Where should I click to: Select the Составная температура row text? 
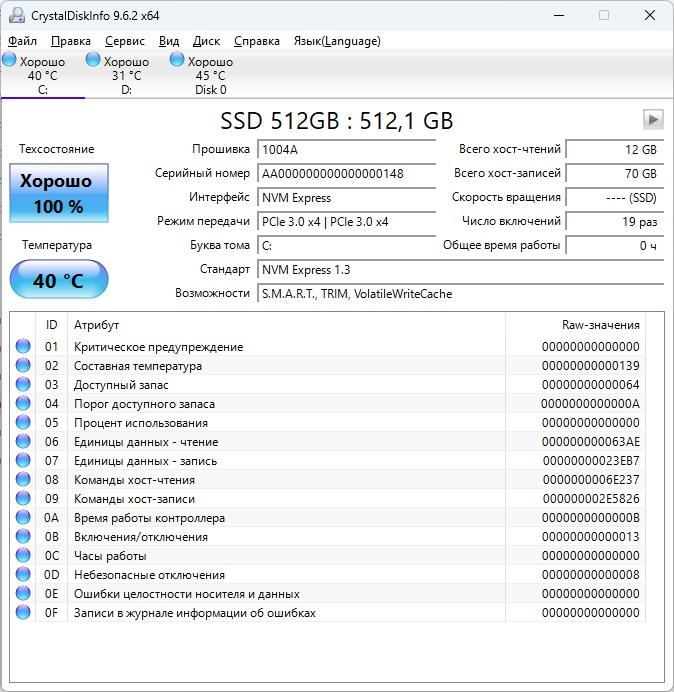pos(138,366)
